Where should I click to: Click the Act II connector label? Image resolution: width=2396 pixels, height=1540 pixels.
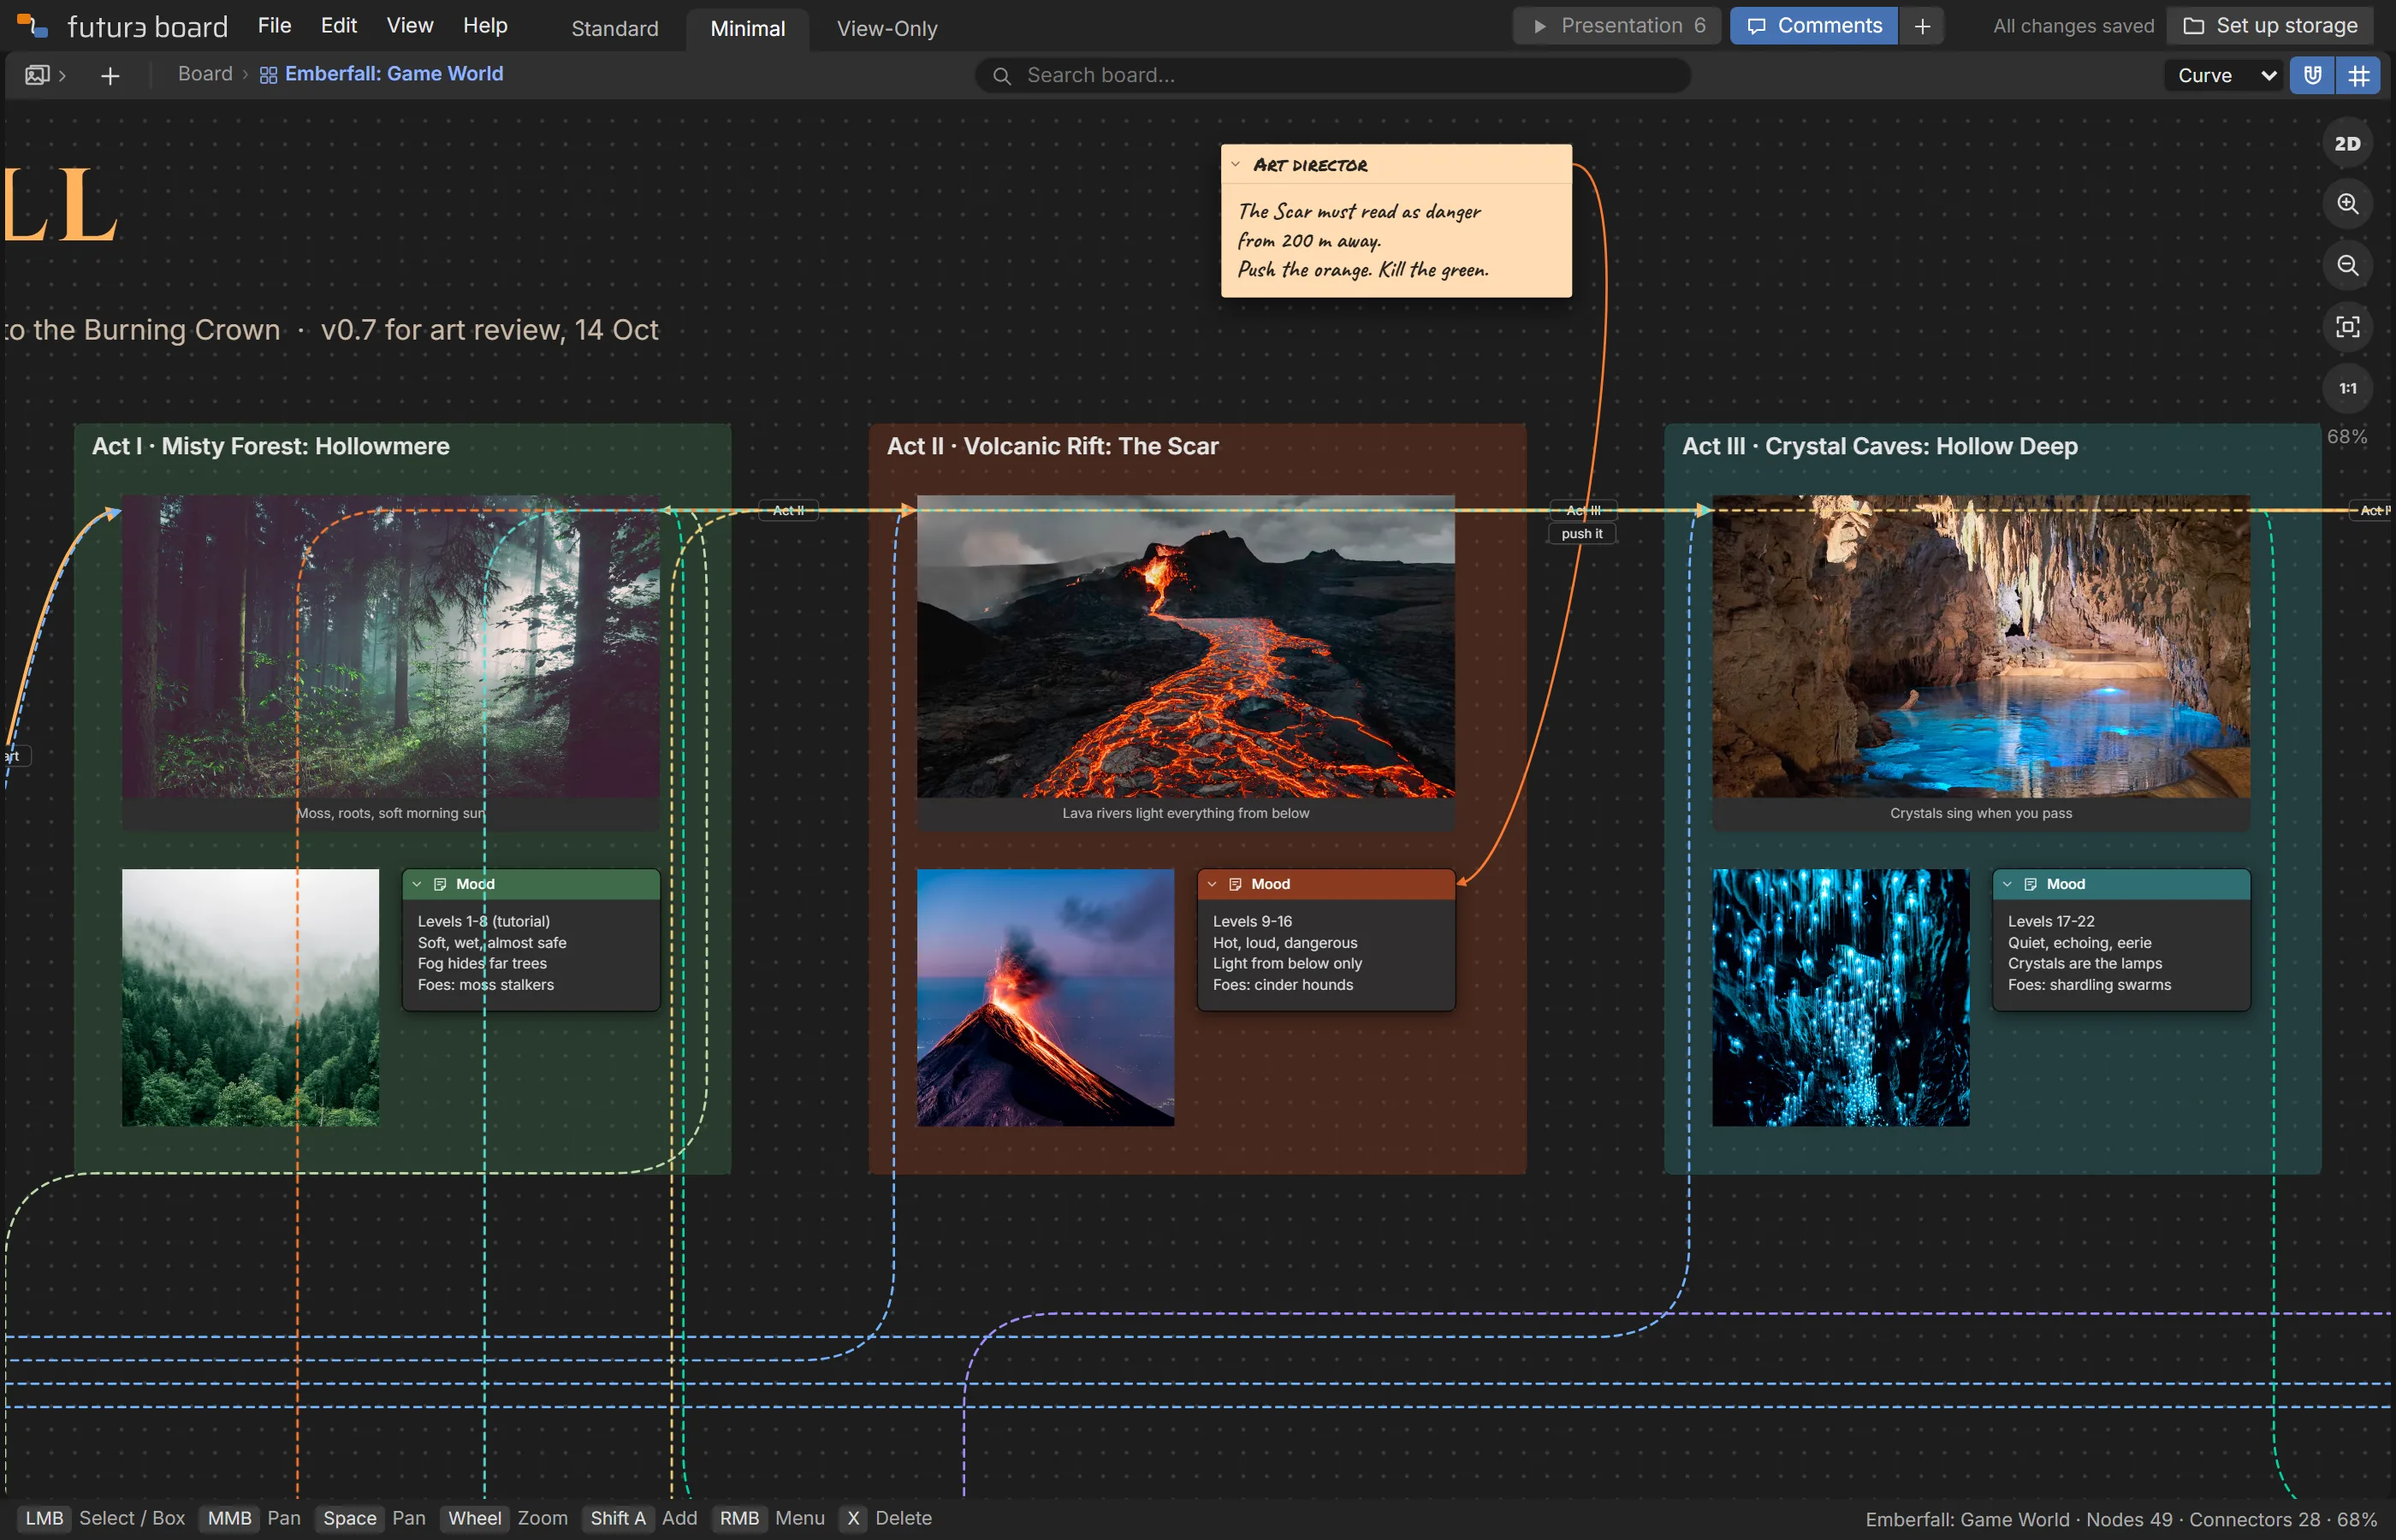[x=788, y=510]
